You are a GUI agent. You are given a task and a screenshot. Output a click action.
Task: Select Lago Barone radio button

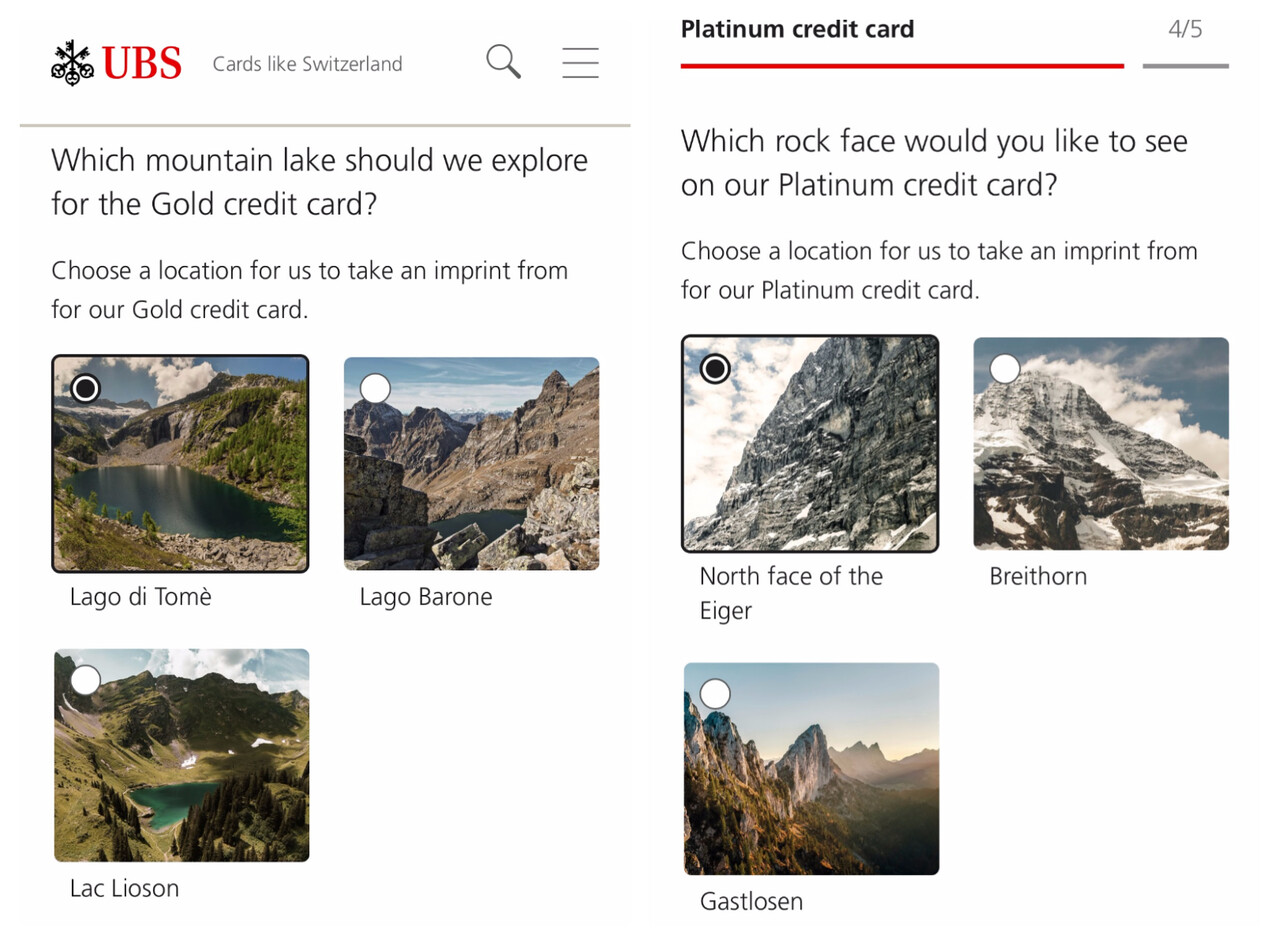(375, 388)
